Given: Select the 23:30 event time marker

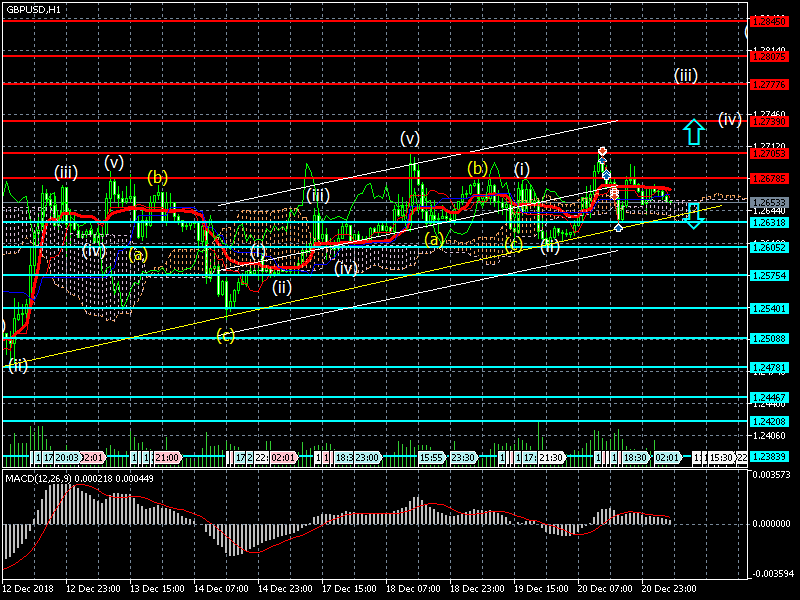Looking at the screenshot, I should point(462,457).
